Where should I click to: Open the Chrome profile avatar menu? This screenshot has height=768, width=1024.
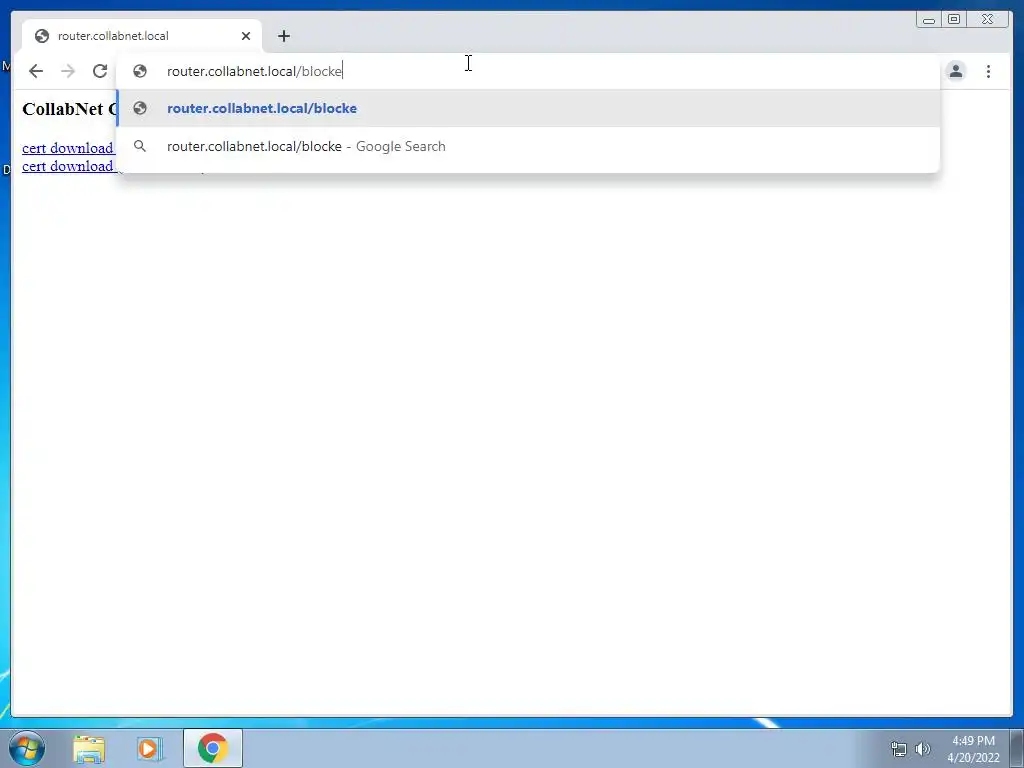955,71
